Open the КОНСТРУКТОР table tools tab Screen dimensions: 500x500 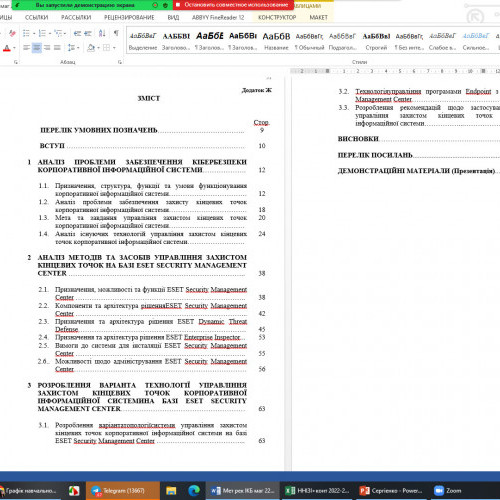coord(277,17)
